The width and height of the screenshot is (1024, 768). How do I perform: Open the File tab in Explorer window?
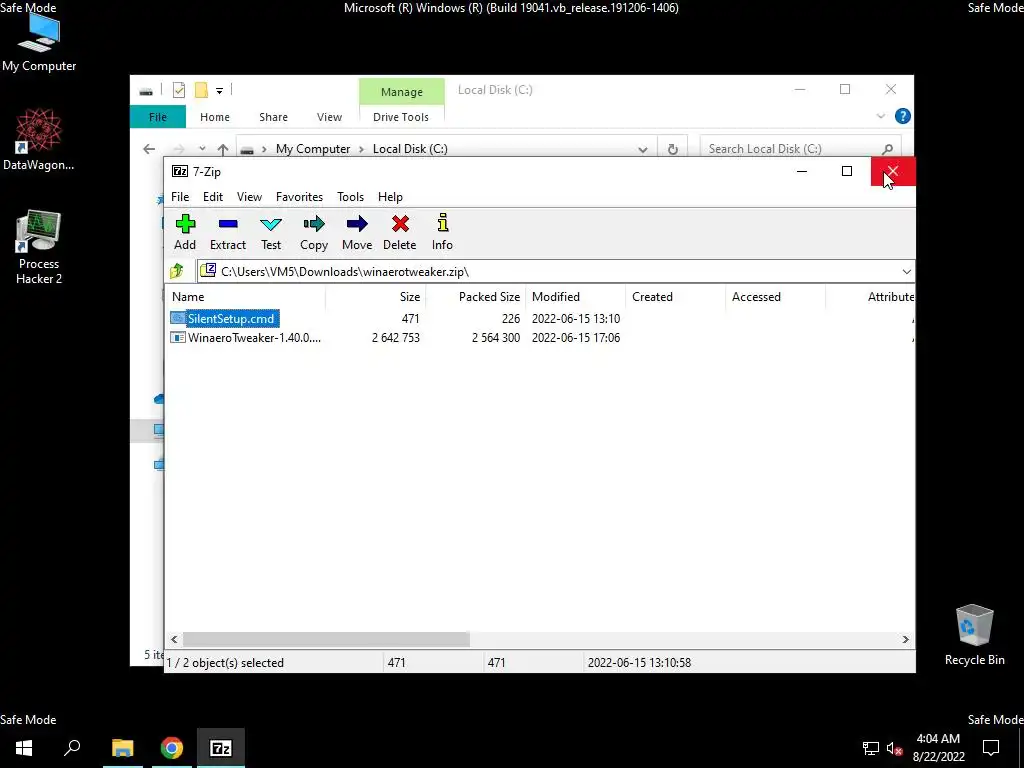click(x=157, y=117)
